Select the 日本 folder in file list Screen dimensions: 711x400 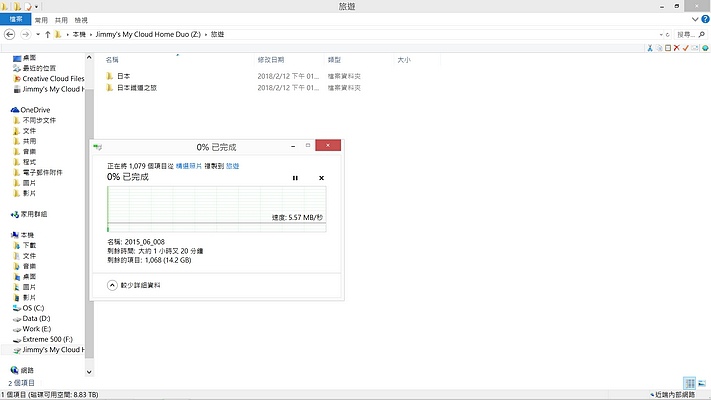[119, 76]
